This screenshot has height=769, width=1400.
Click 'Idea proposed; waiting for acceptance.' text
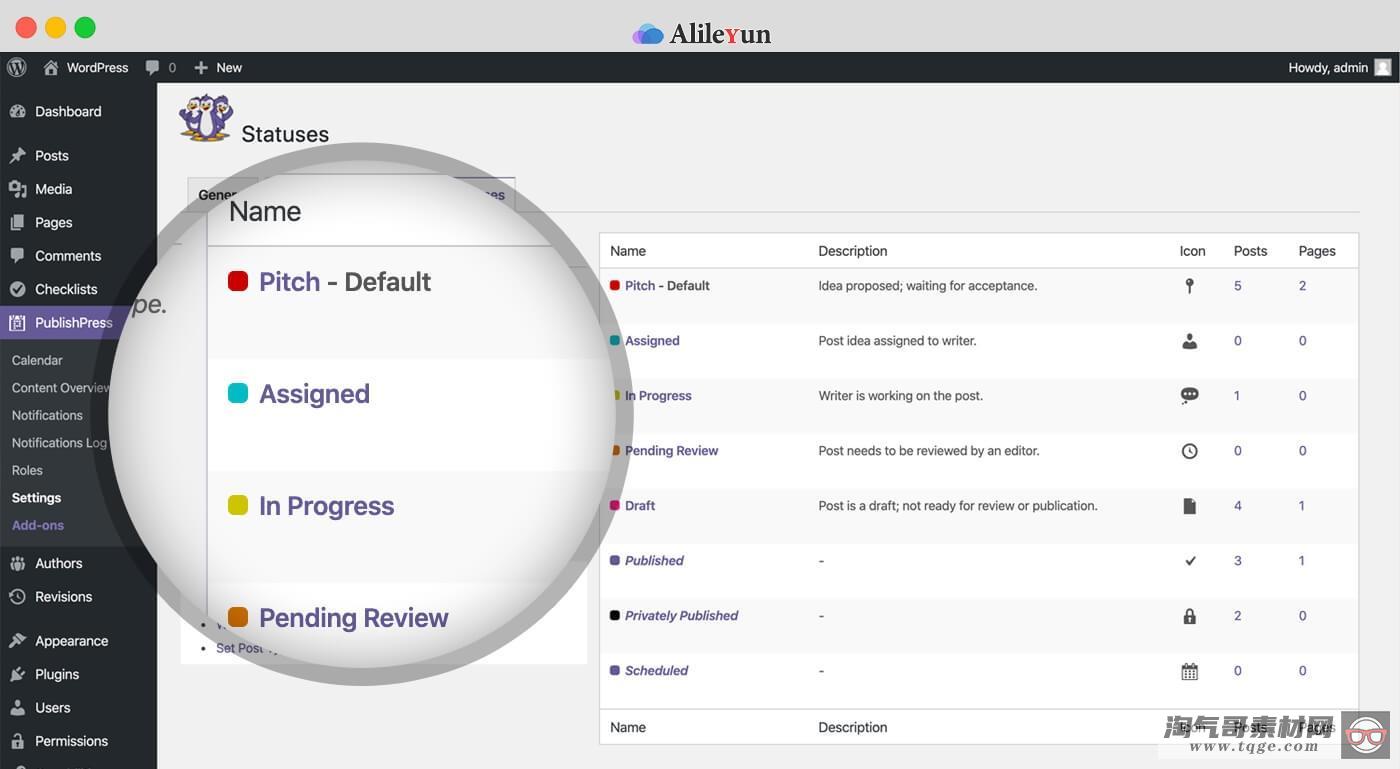pos(928,286)
